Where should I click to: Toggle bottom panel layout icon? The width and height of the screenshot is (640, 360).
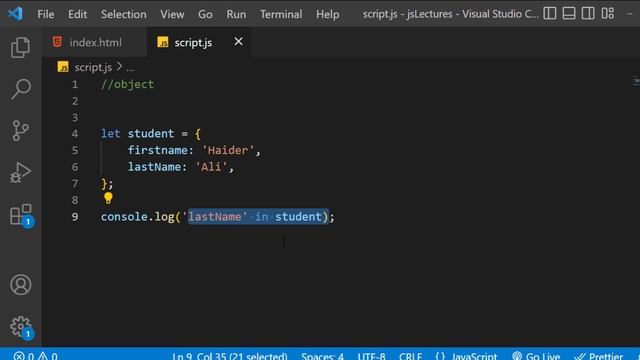coord(569,13)
